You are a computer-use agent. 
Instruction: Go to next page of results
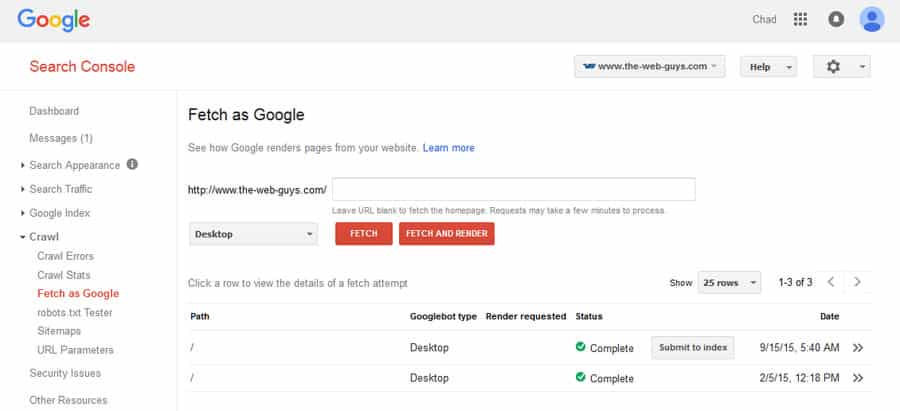pyautogui.click(x=857, y=282)
